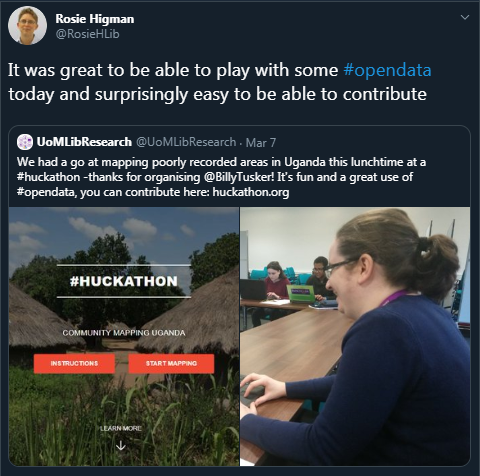480x476 pixels.
Task: Select the @UoMLibResearch handle
Action: tap(186, 142)
